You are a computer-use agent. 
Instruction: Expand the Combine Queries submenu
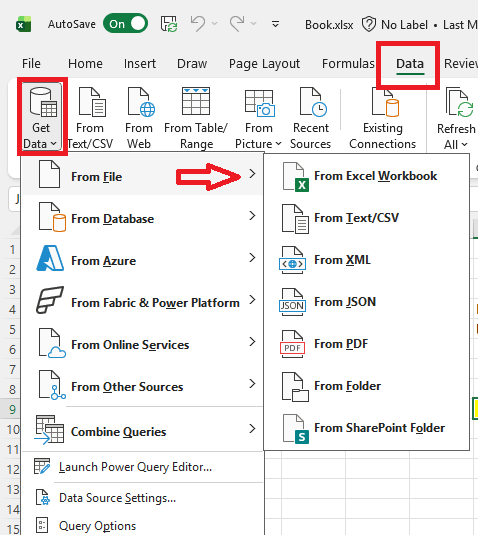point(143,431)
